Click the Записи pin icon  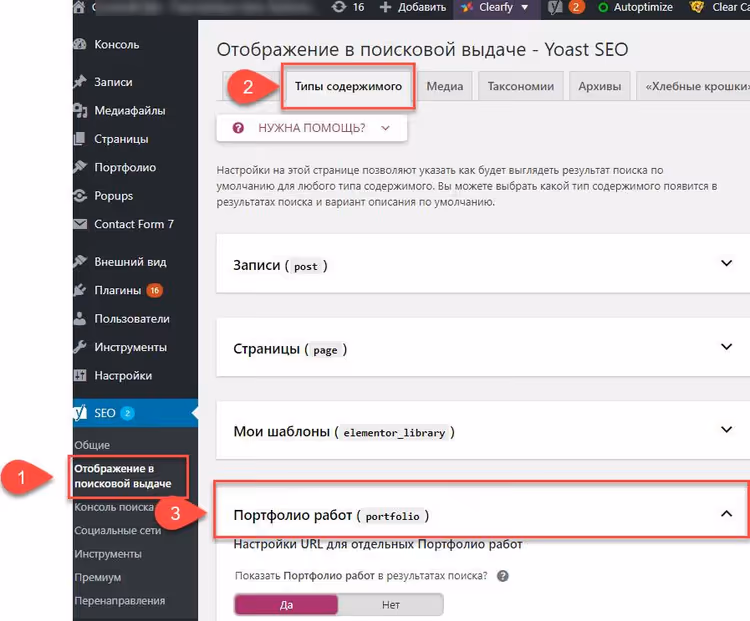coord(80,82)
